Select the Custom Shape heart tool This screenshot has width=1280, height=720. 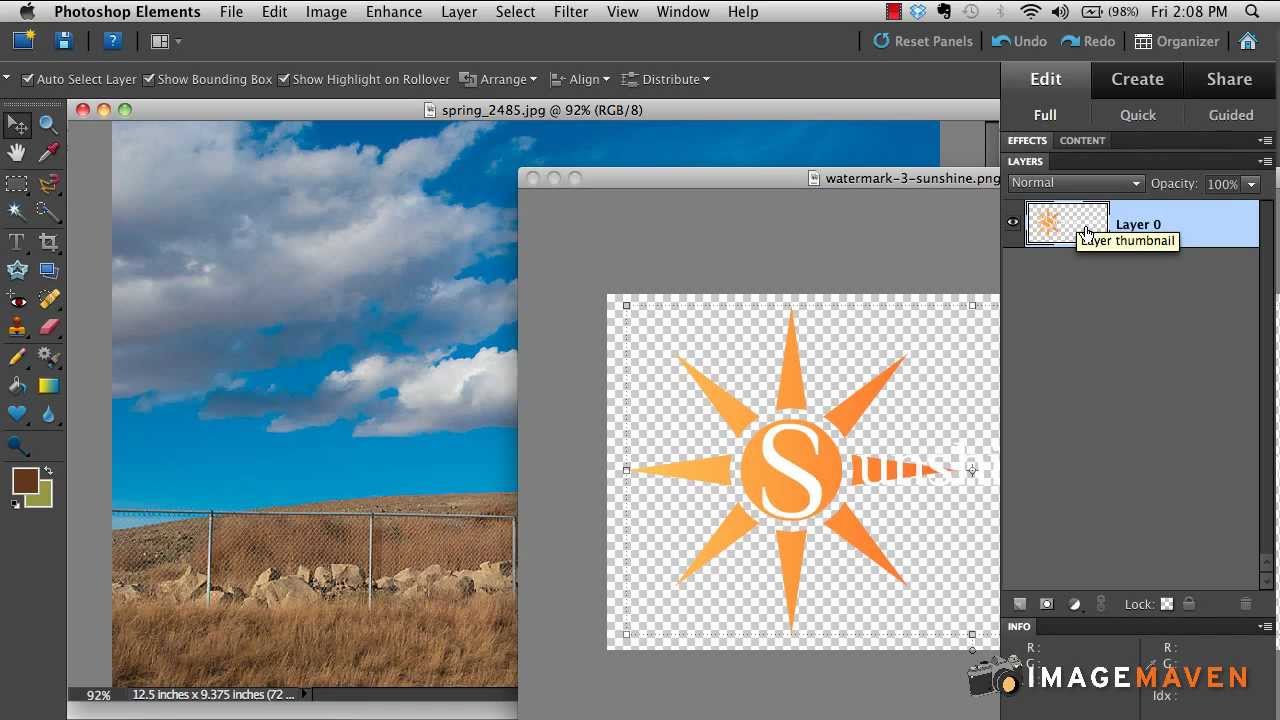17,414
